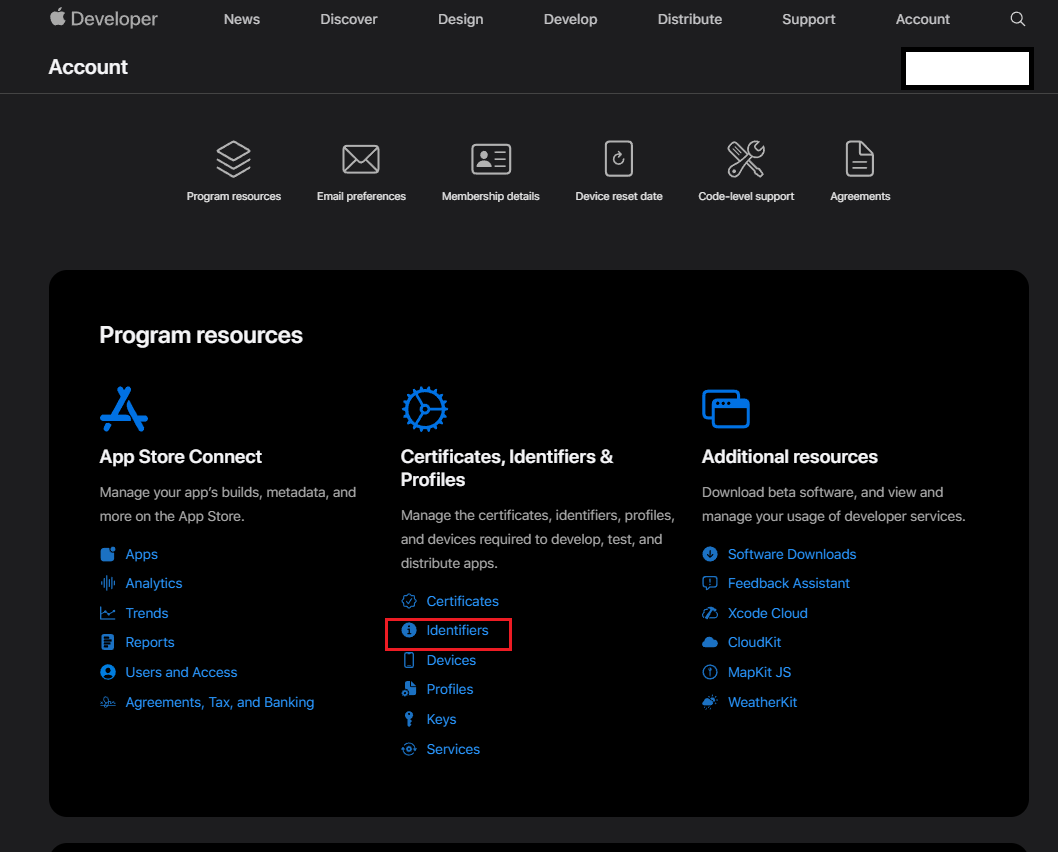Open the Develop menu item
The height and width of the screenshot is (852, 1058).
coord(570,19)
